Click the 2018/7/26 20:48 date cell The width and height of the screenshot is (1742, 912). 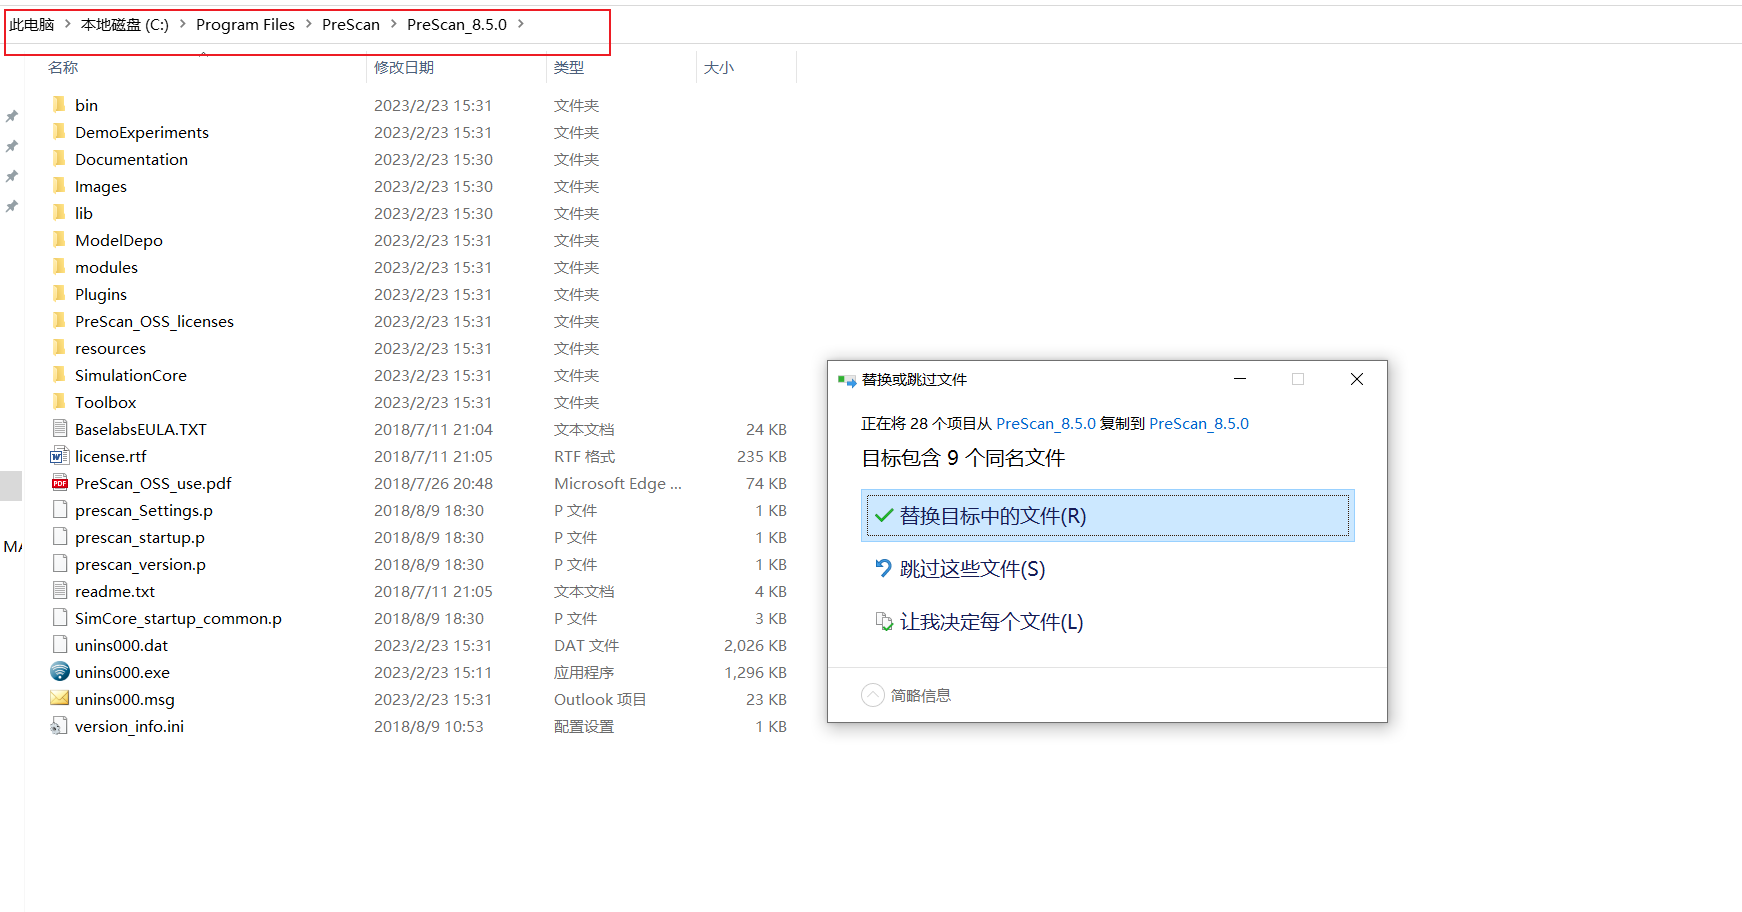pyautogui.click(x=433, y=483)
